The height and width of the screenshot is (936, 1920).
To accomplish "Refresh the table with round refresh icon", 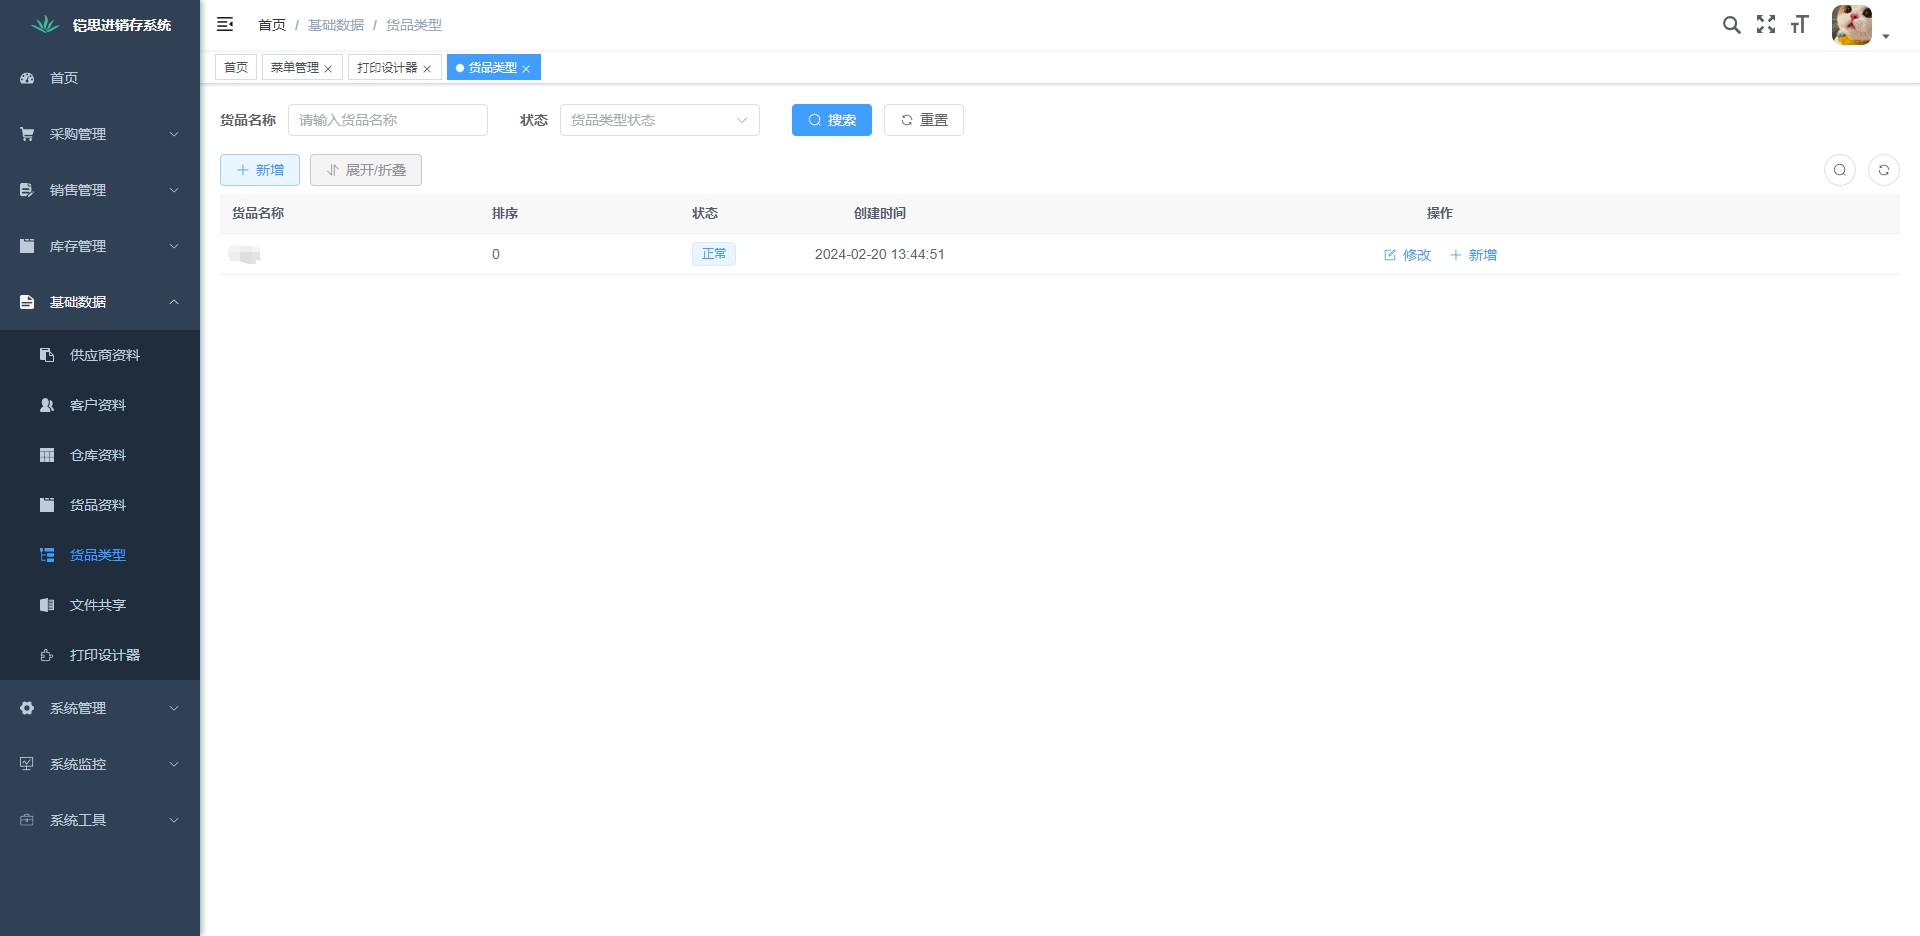I will point(1883,170).
